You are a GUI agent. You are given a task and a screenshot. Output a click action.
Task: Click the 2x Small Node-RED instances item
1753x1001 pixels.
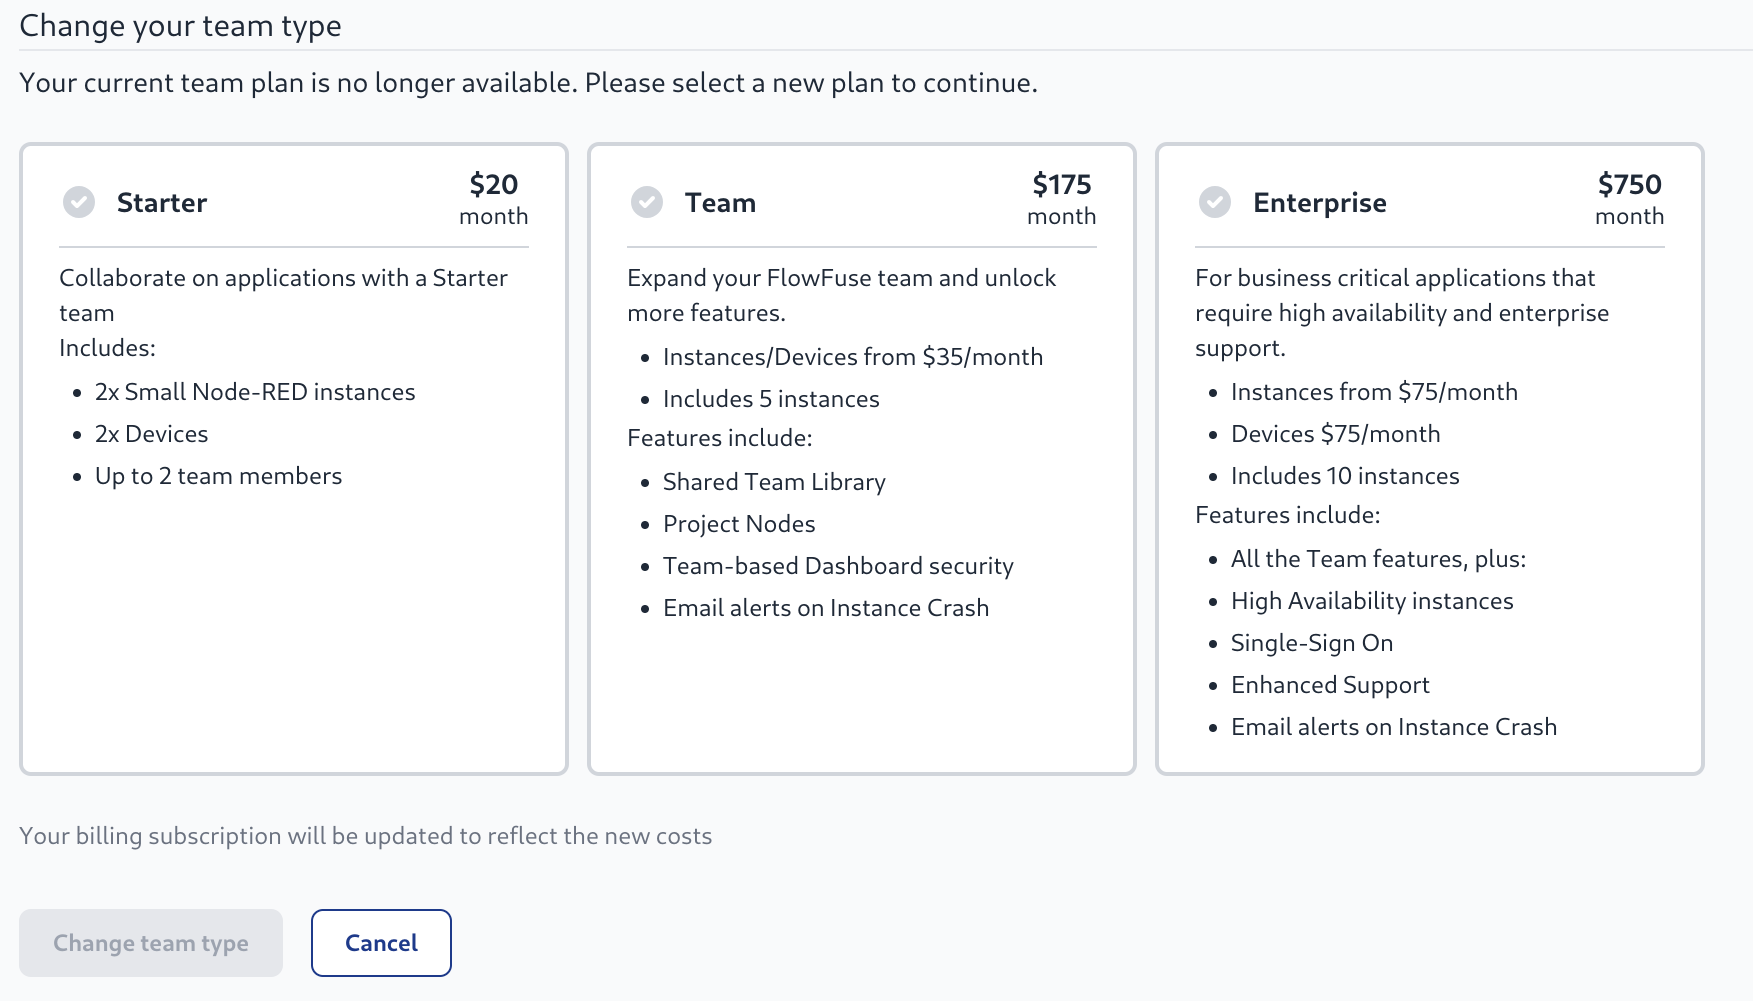(255, 392)
